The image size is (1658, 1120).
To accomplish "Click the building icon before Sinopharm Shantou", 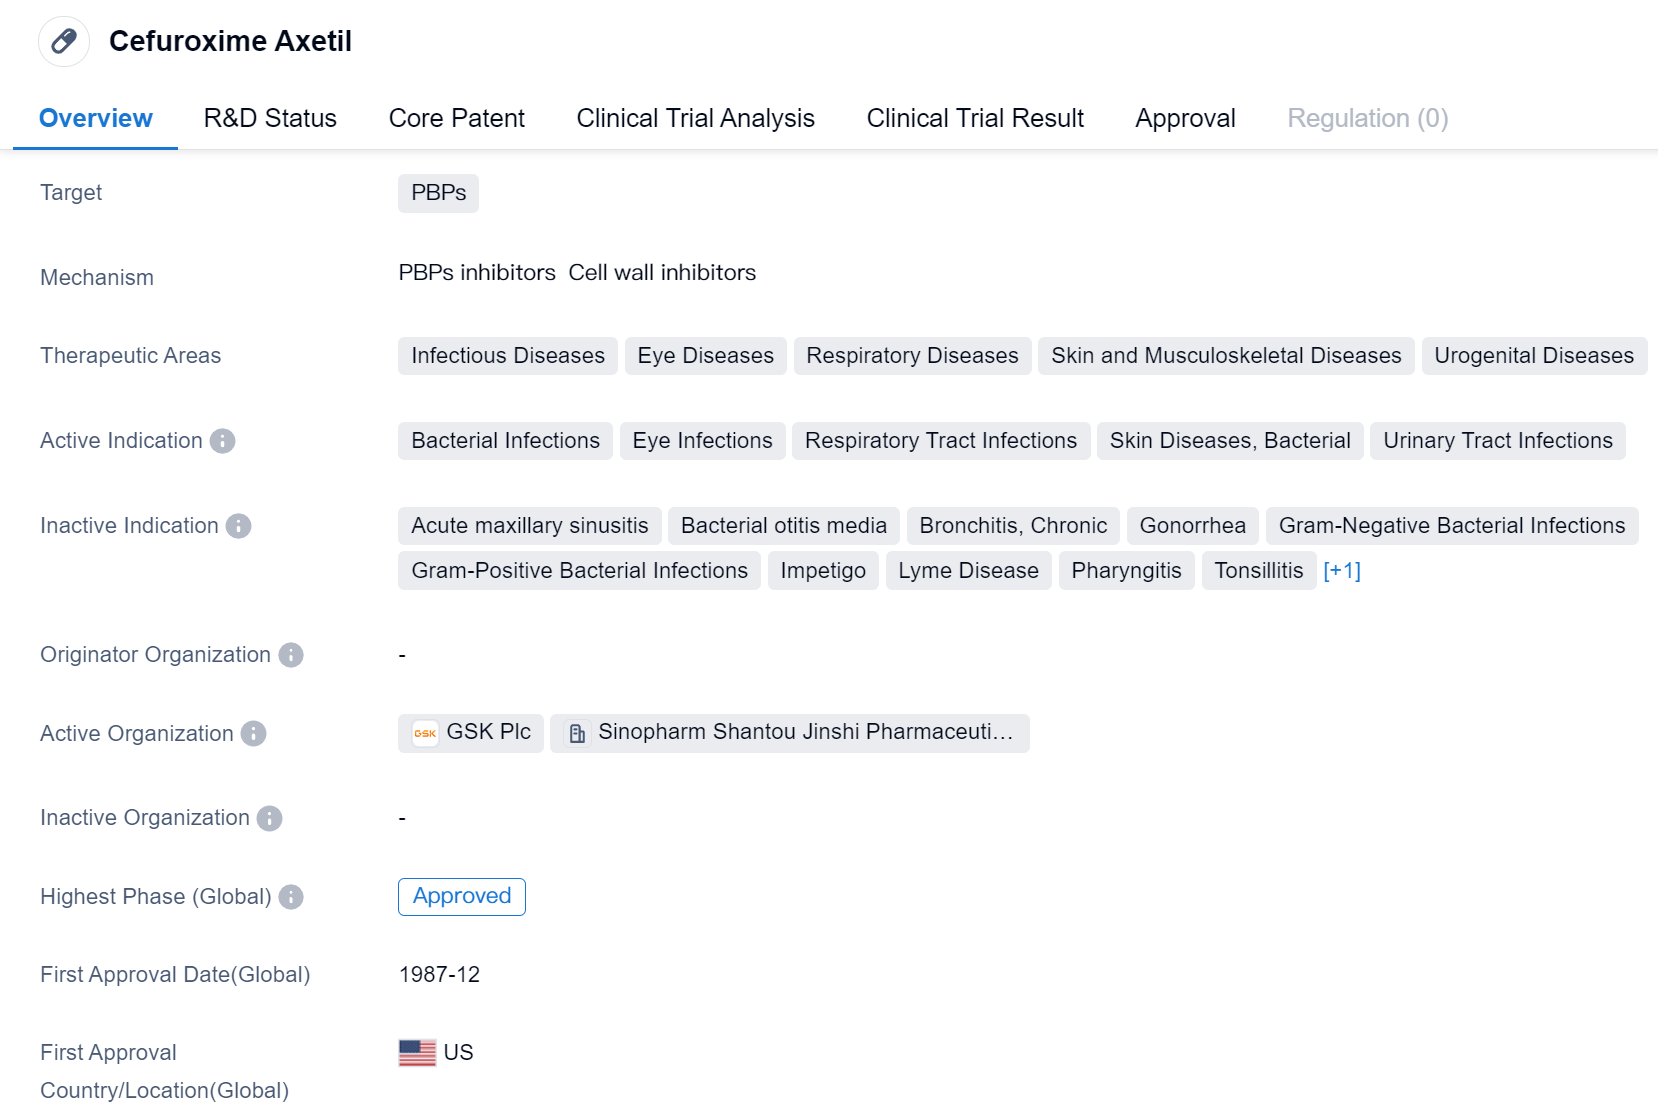I will coord(577,733).
